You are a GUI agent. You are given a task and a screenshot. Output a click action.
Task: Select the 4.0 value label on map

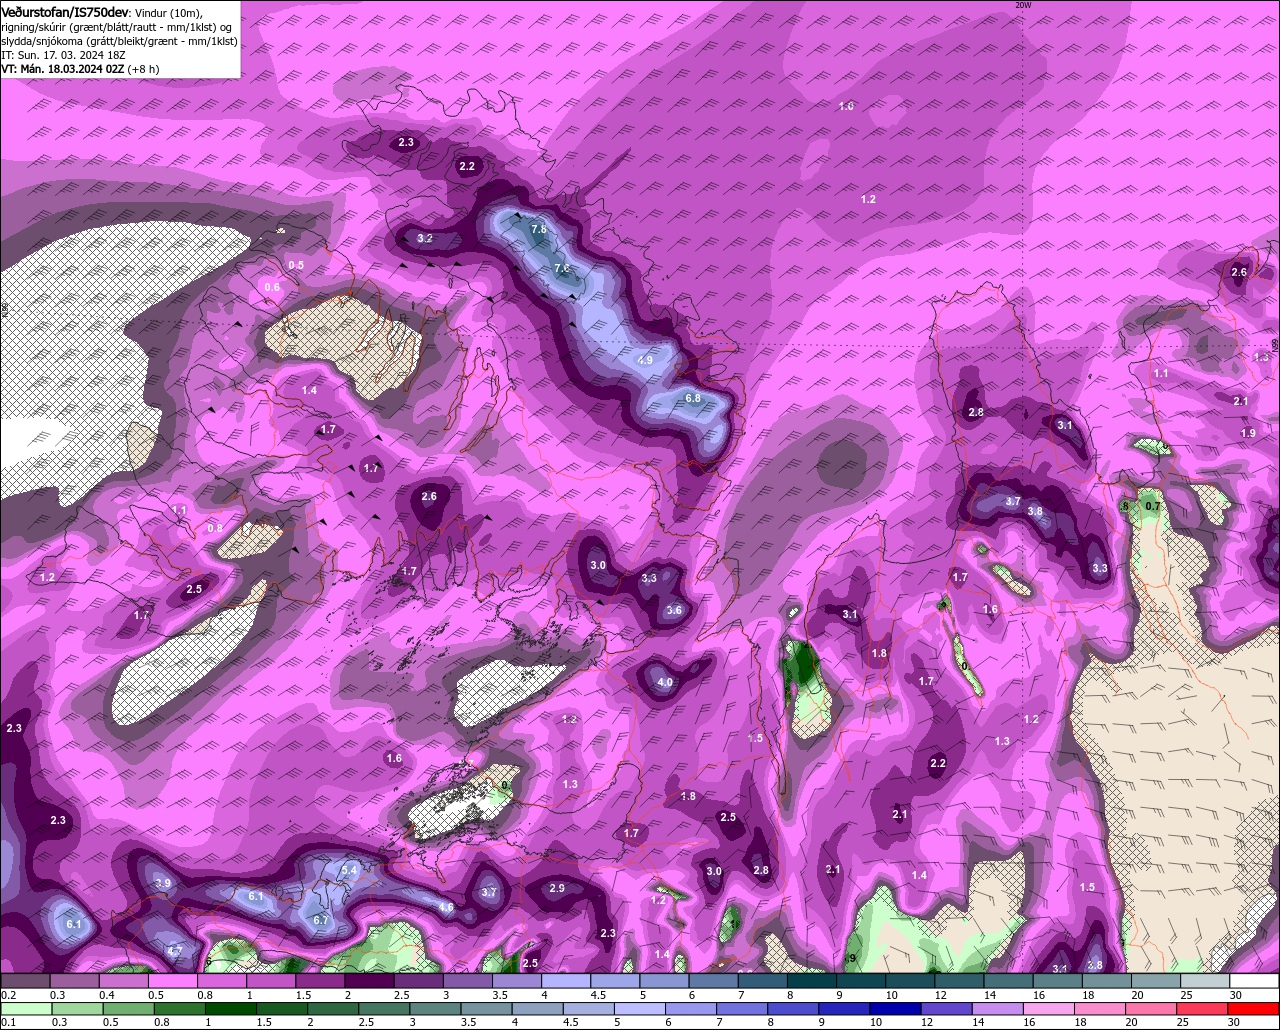[x=665, y=683]
